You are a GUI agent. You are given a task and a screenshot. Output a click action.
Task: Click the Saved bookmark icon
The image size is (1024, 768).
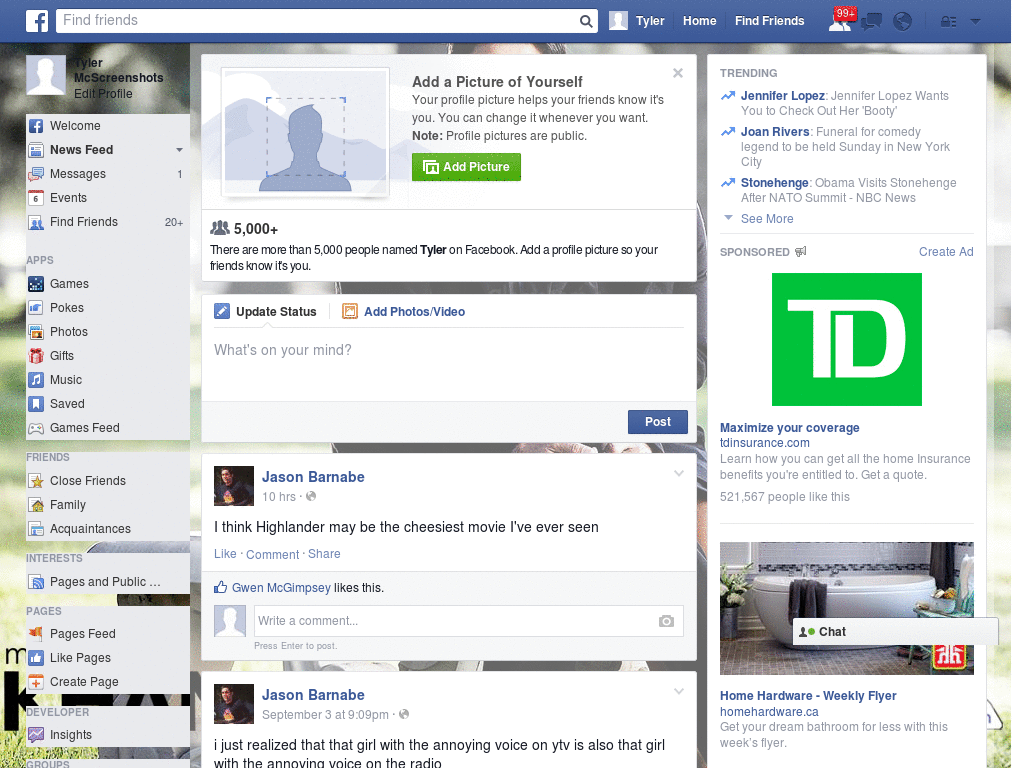[36, 404]
